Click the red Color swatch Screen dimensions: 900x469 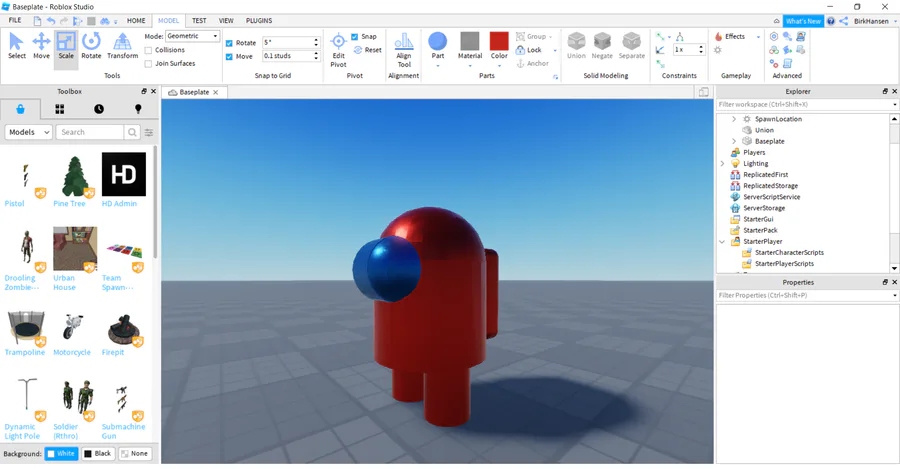[499, 41]
